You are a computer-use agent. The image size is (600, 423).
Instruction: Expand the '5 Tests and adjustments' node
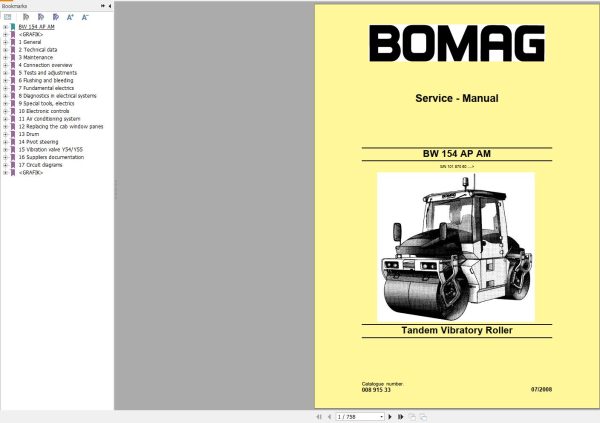point(5,73)
